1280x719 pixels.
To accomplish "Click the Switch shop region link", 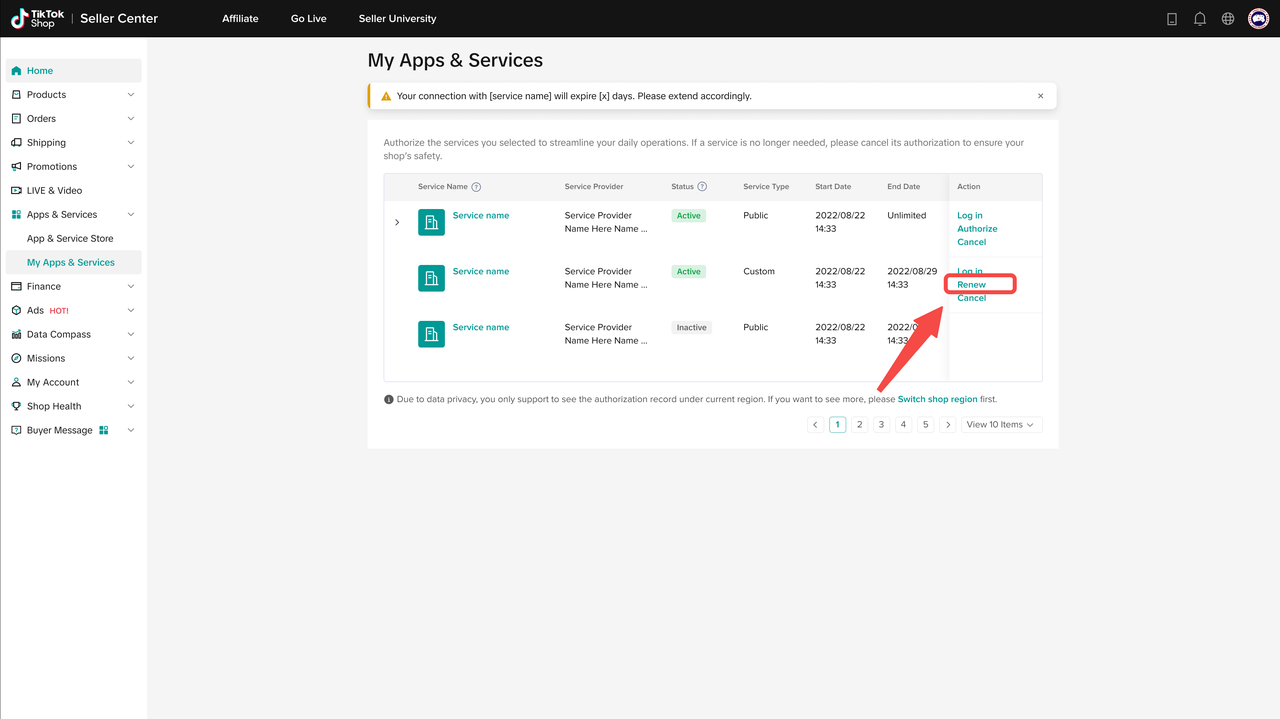I will pos(937,399).
